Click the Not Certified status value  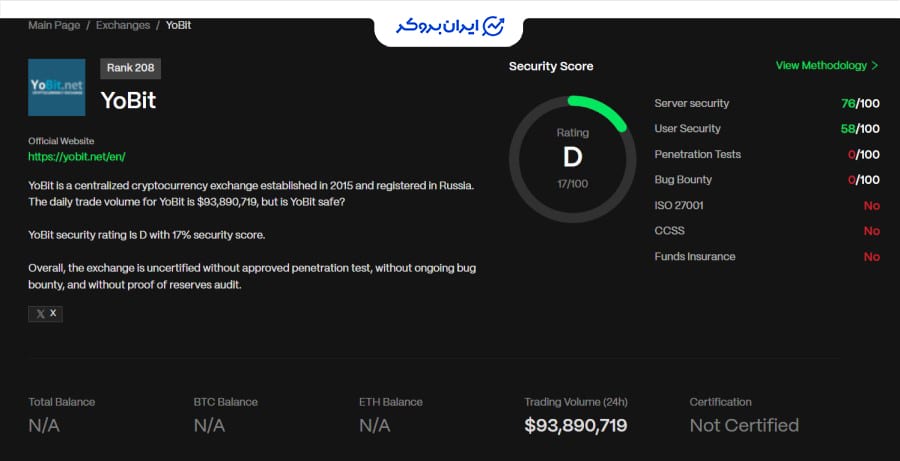744,425
